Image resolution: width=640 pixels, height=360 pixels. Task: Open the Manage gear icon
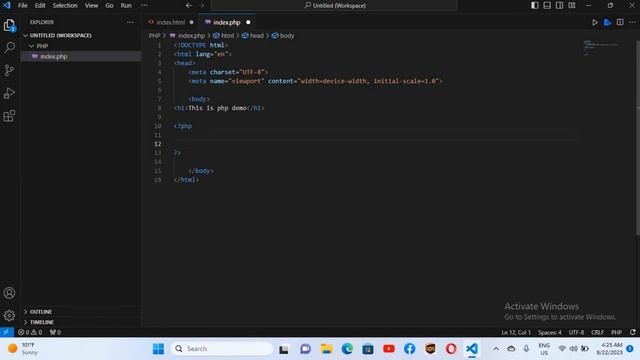point(9,315)
